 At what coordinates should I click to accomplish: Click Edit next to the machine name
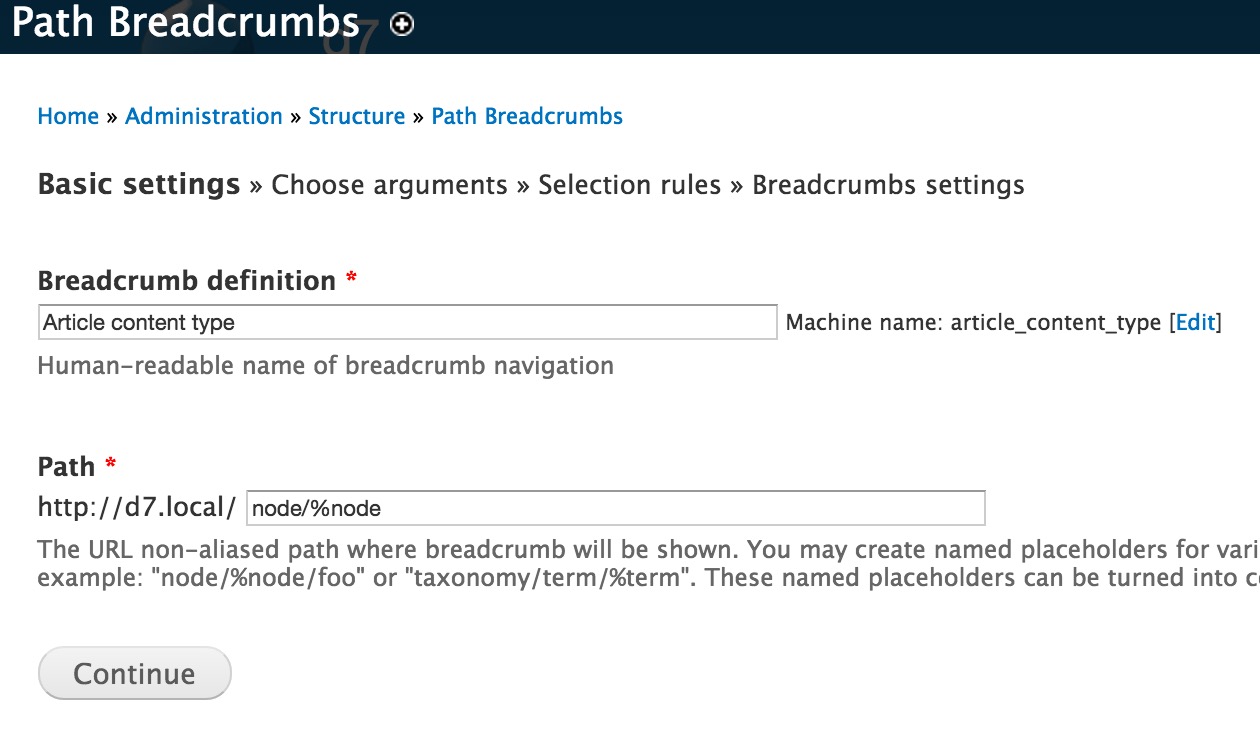pos(1195,322)
